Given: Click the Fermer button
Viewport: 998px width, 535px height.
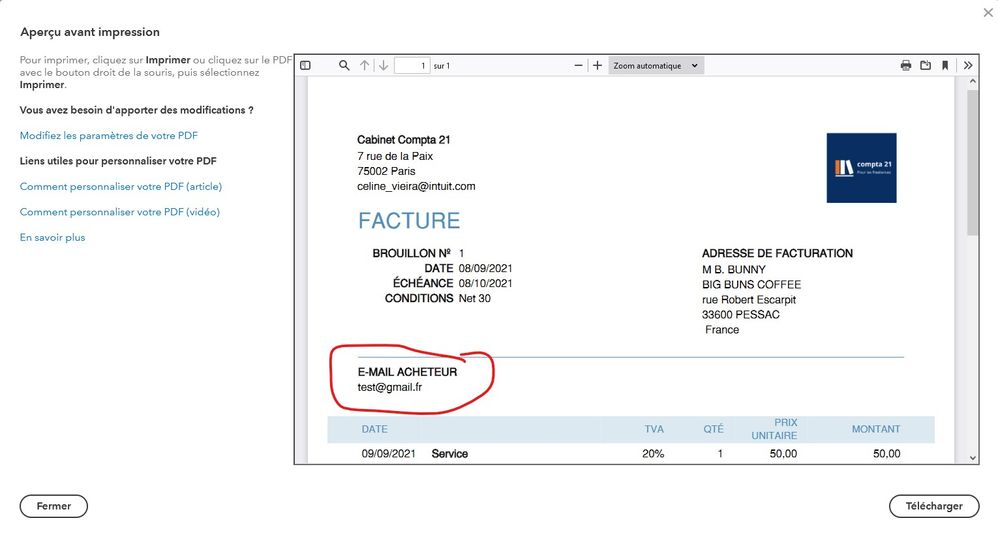Looking at the screenshot, I should [x=53, y=506].
